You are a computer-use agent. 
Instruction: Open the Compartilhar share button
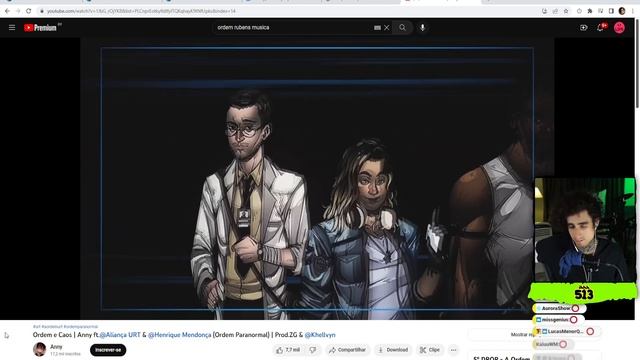348,350
